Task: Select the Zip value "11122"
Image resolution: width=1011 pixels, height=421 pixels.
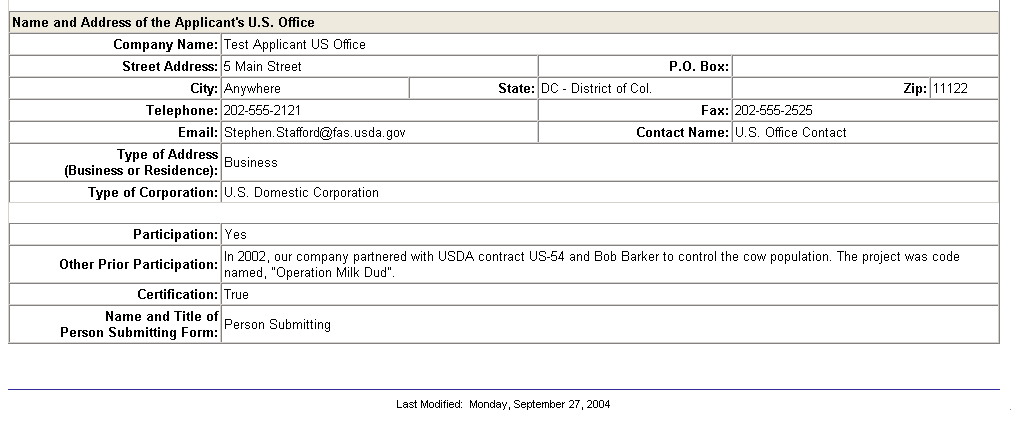Action: coord(950,89)
